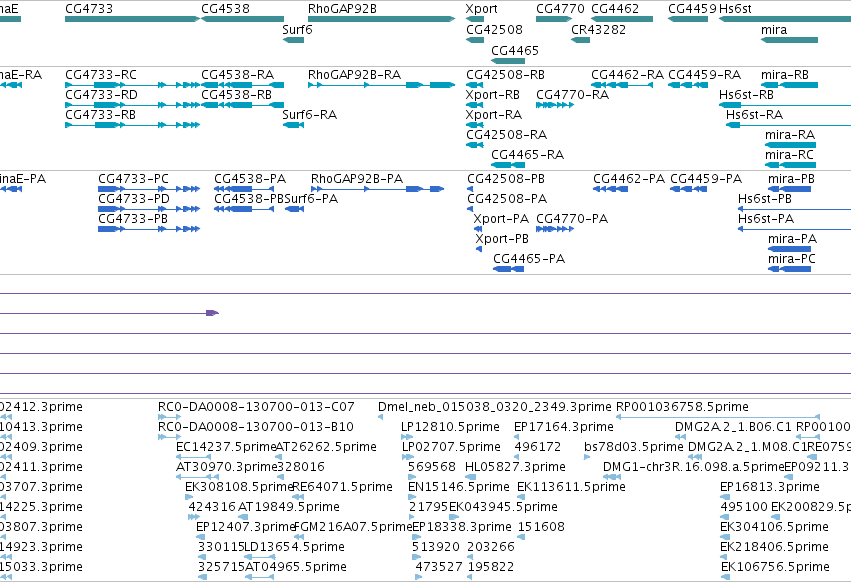Viewport: 851px width, 582px height.
Task: Click protein CG4733-PC
Action: 133,179
